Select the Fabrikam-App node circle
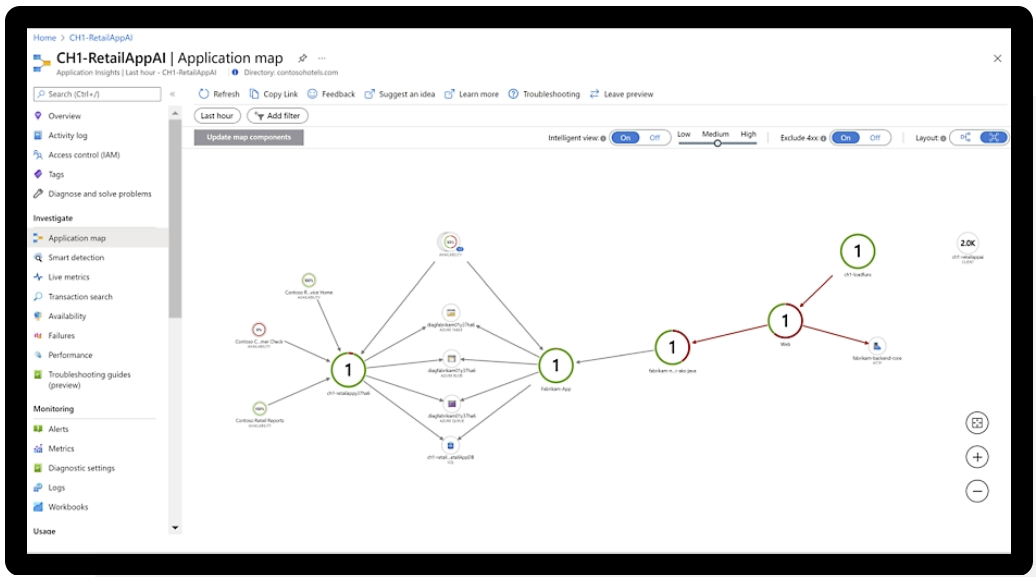Image resolution: width=1036 pixels, height=577 pixels. [x=556, y=365]
